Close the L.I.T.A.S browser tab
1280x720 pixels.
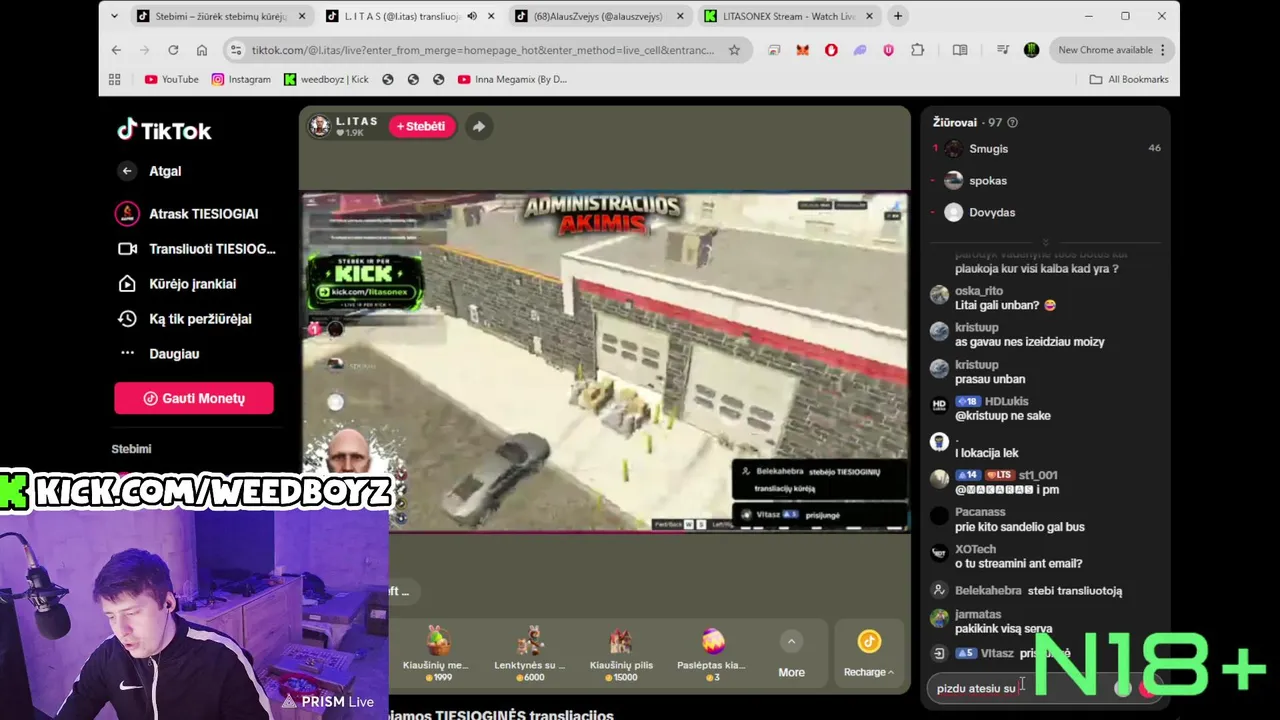point(491,16)
